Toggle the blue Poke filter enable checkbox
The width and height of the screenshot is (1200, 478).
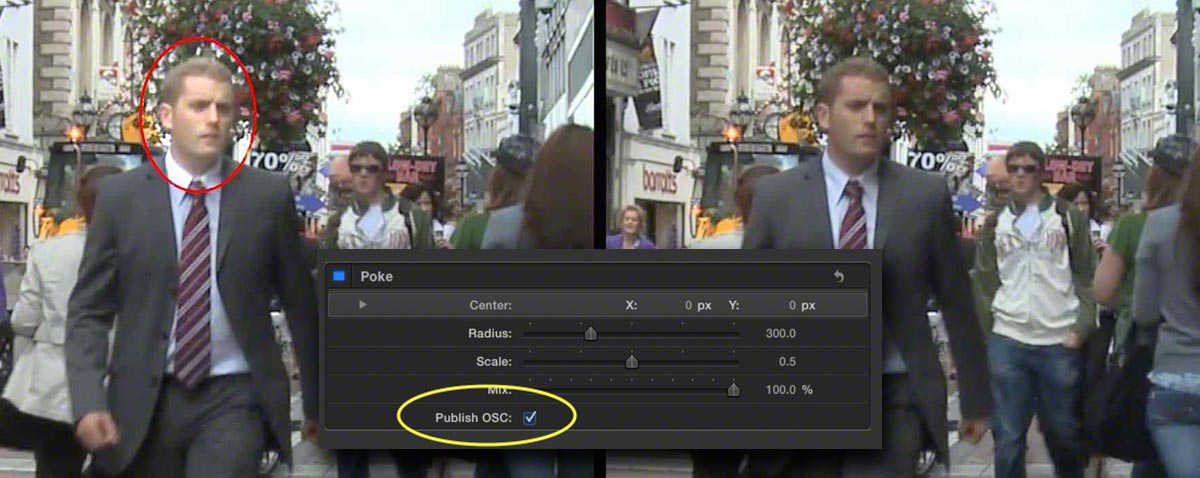coord(339,276)
